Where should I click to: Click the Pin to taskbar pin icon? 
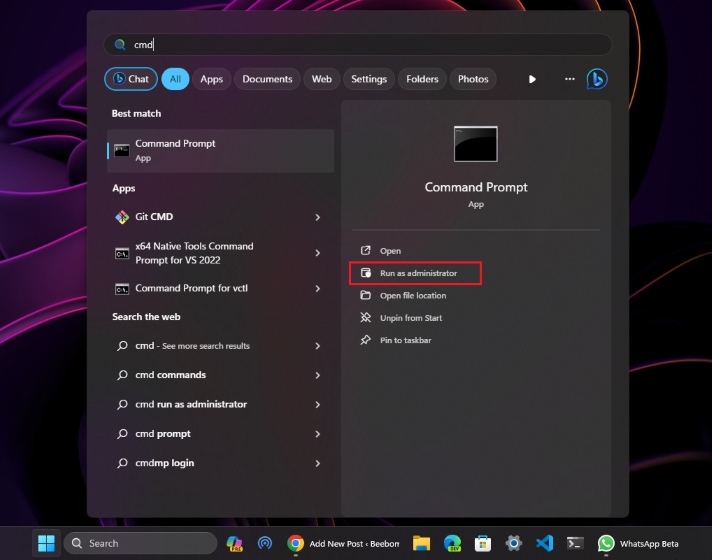click(366, 340)
